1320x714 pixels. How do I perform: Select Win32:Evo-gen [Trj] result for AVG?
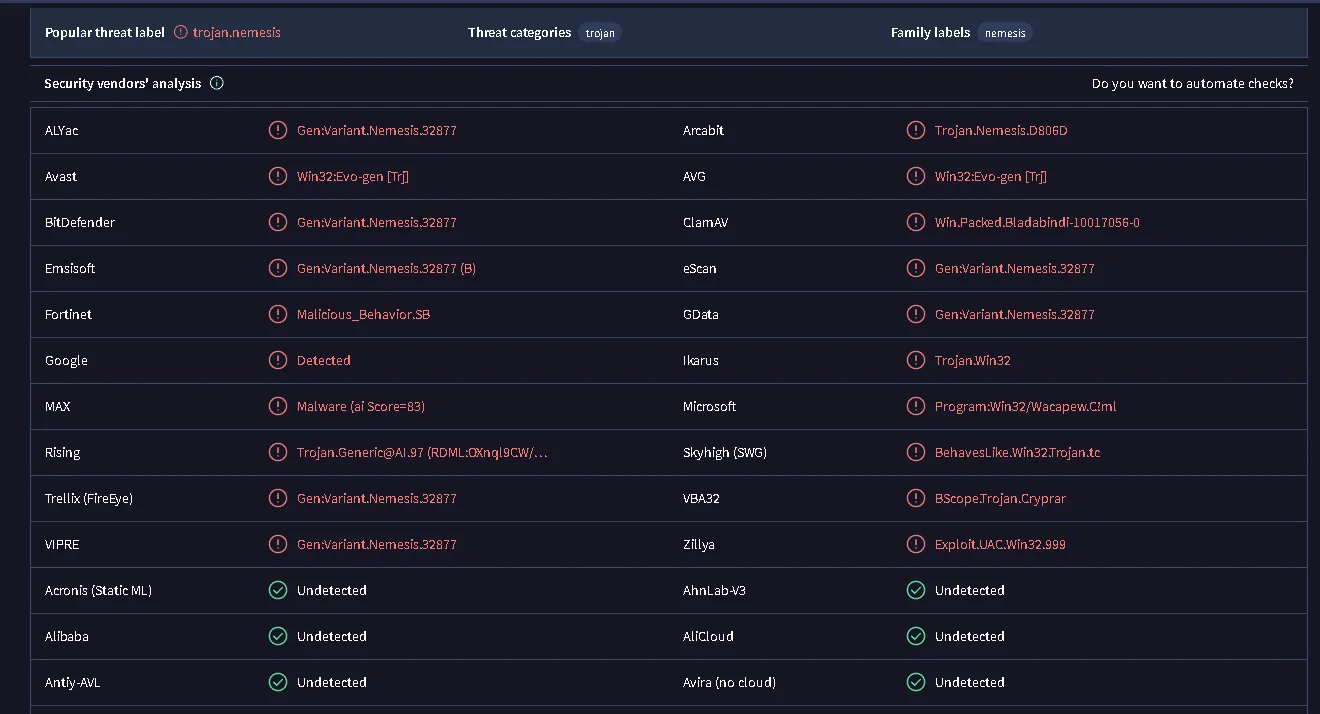[991, 176]
